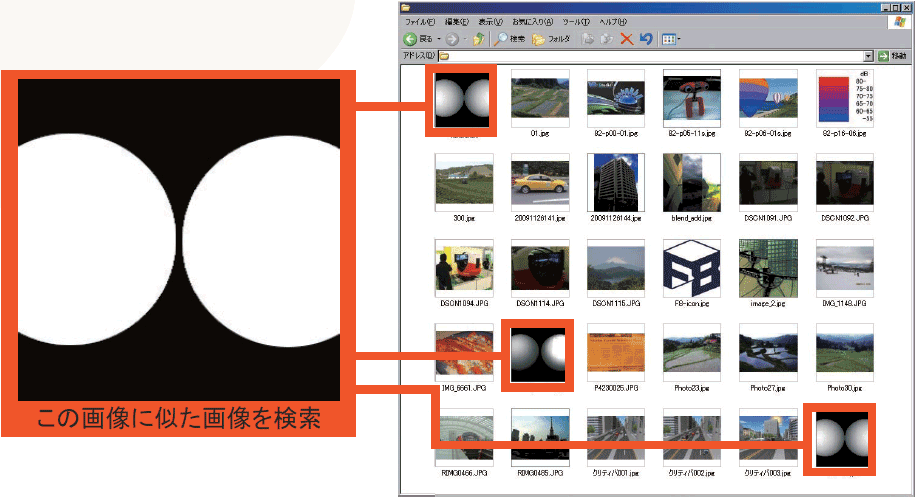Select the snowy IMG_1148.JPG thumbnail

coord(845,268)
